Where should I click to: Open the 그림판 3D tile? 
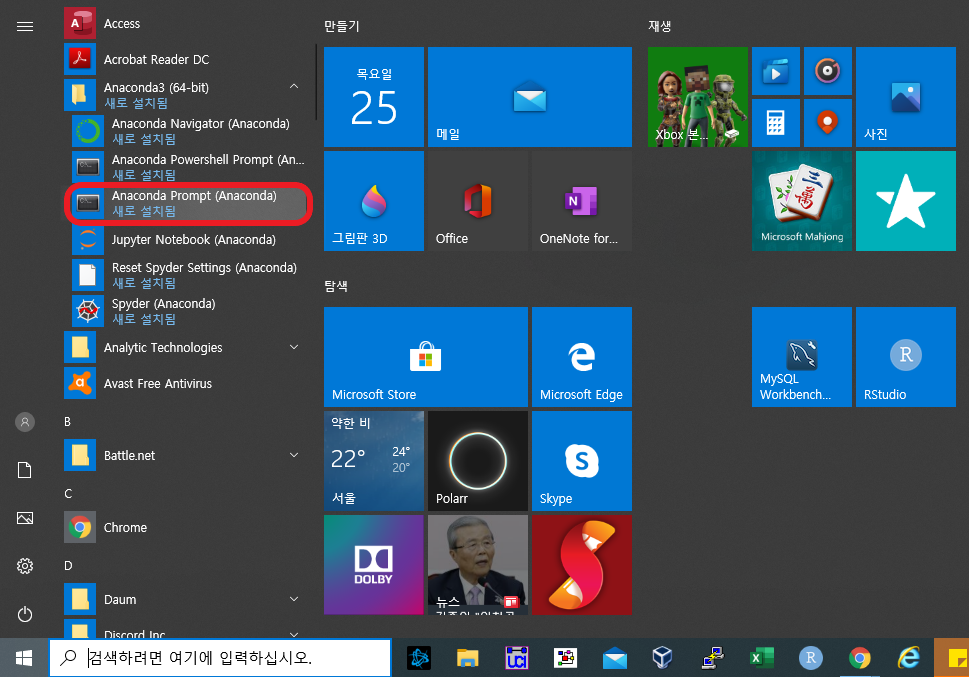[374, 201]
